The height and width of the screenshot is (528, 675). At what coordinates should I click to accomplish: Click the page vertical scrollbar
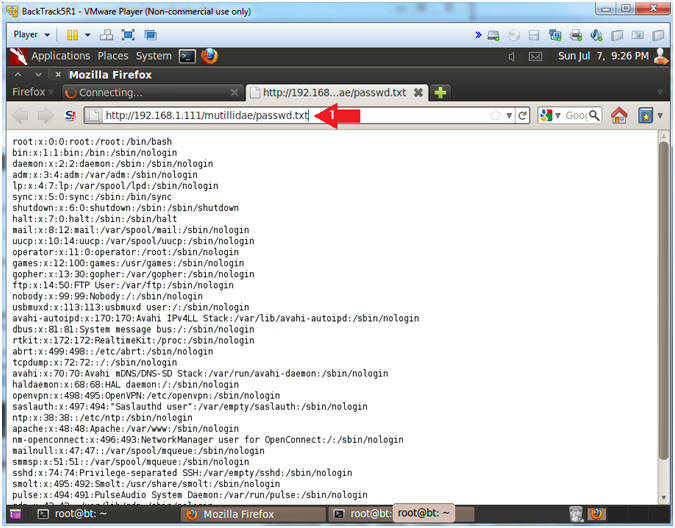coord(663,301)
